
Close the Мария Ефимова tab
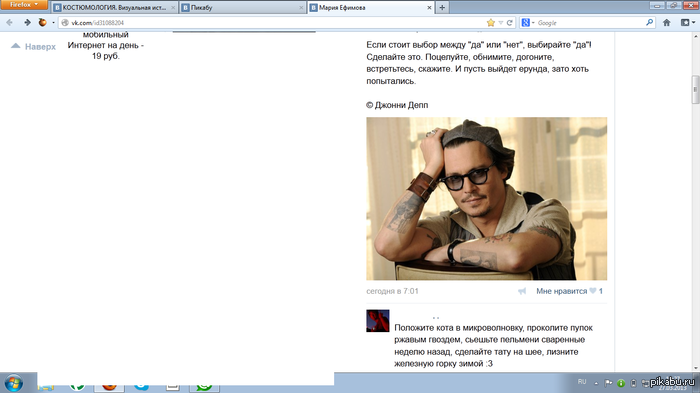(x=429, y=8)
